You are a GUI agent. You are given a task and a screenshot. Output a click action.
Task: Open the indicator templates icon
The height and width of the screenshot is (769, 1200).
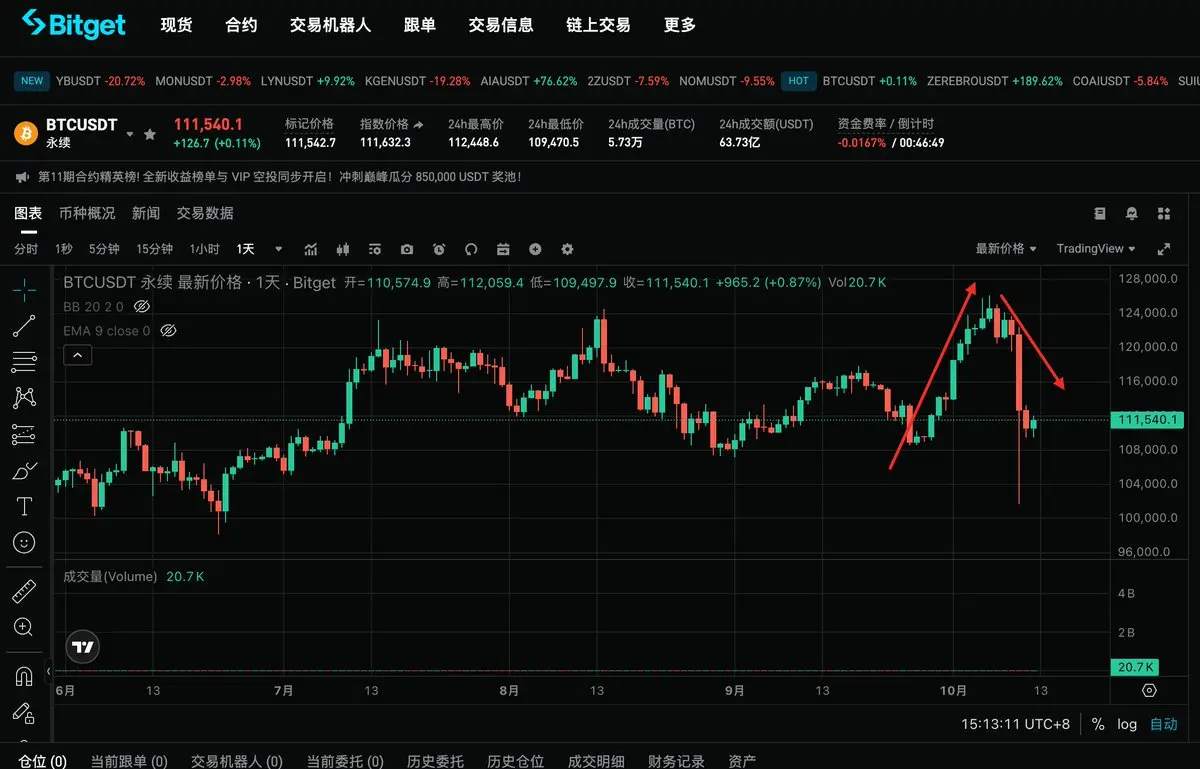375,249
